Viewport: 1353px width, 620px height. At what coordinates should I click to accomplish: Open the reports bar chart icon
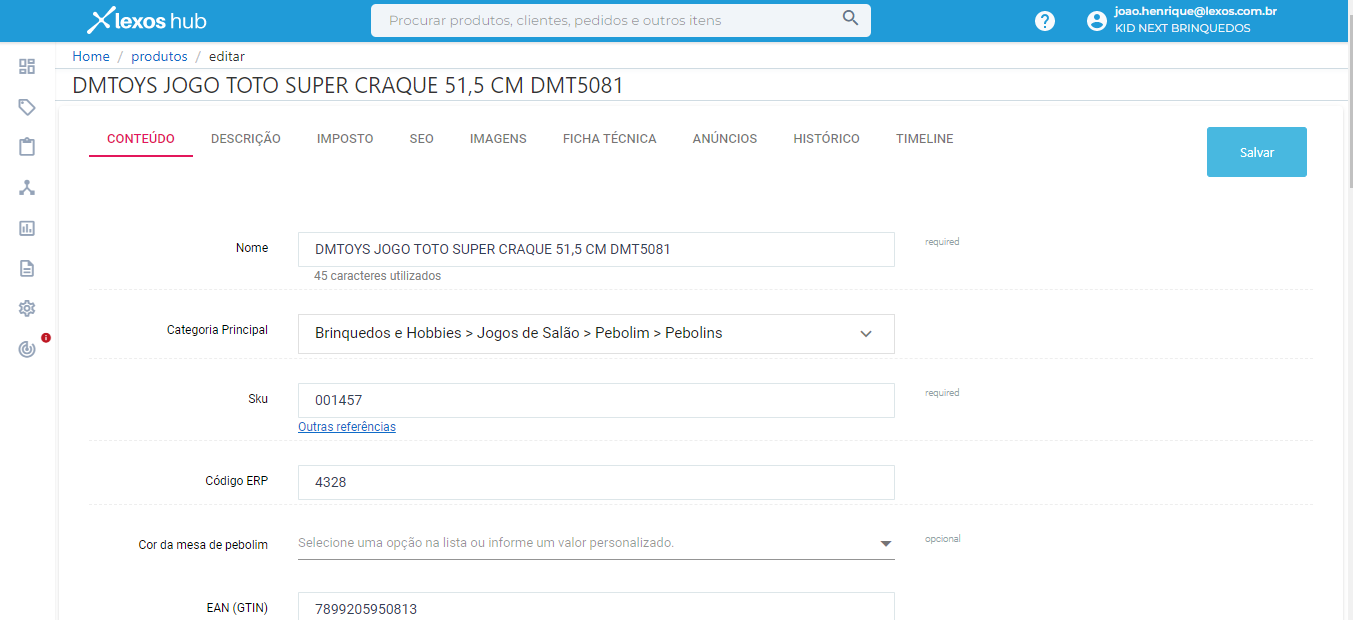(26, 228)
